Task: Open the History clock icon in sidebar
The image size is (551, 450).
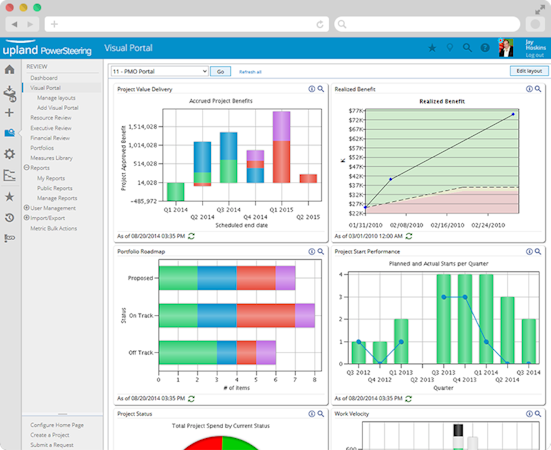Action: [9, 218]
